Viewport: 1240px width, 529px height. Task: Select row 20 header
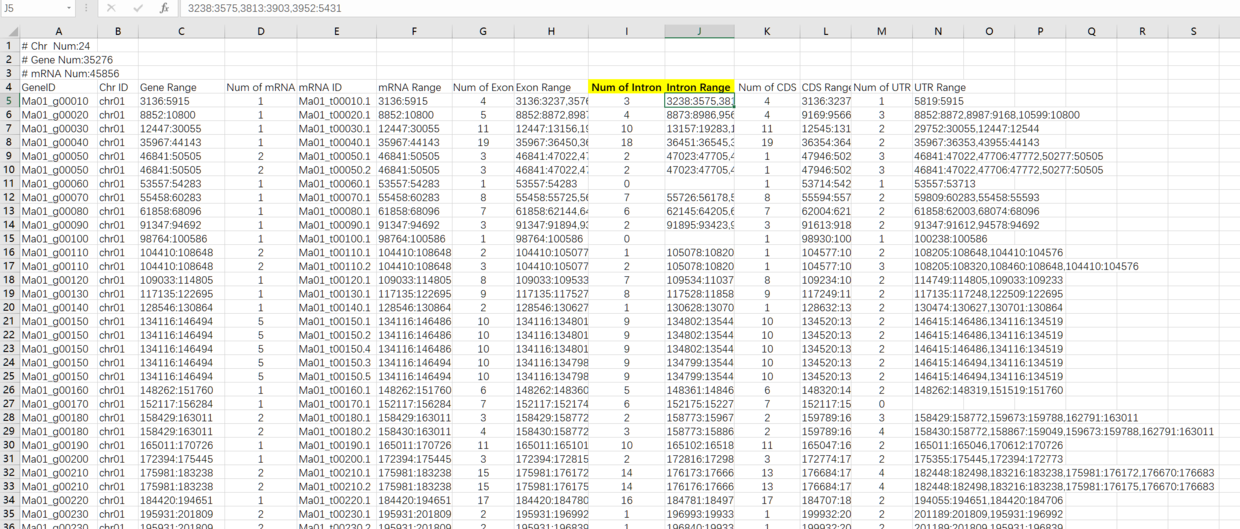(x=9, y=307)
